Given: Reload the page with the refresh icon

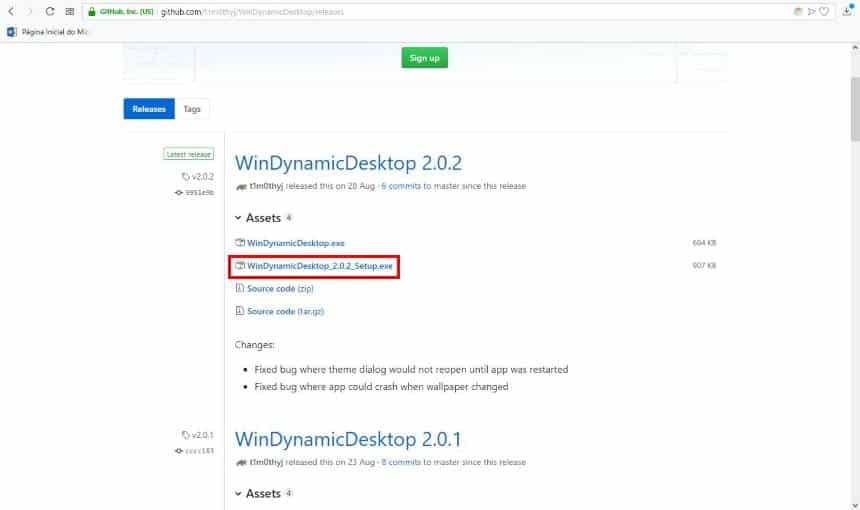Looking at the screenshot, I should click(x=50, y=12).
